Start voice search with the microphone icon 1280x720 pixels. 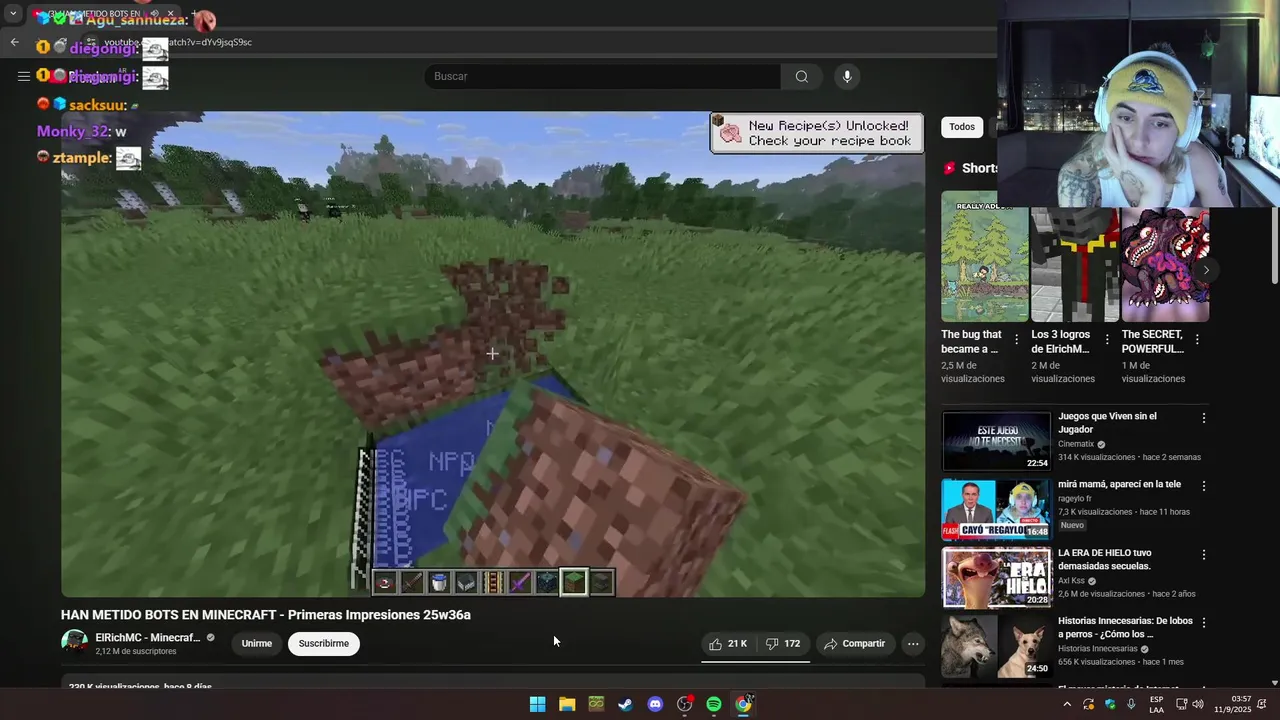[x=847, y=76]
